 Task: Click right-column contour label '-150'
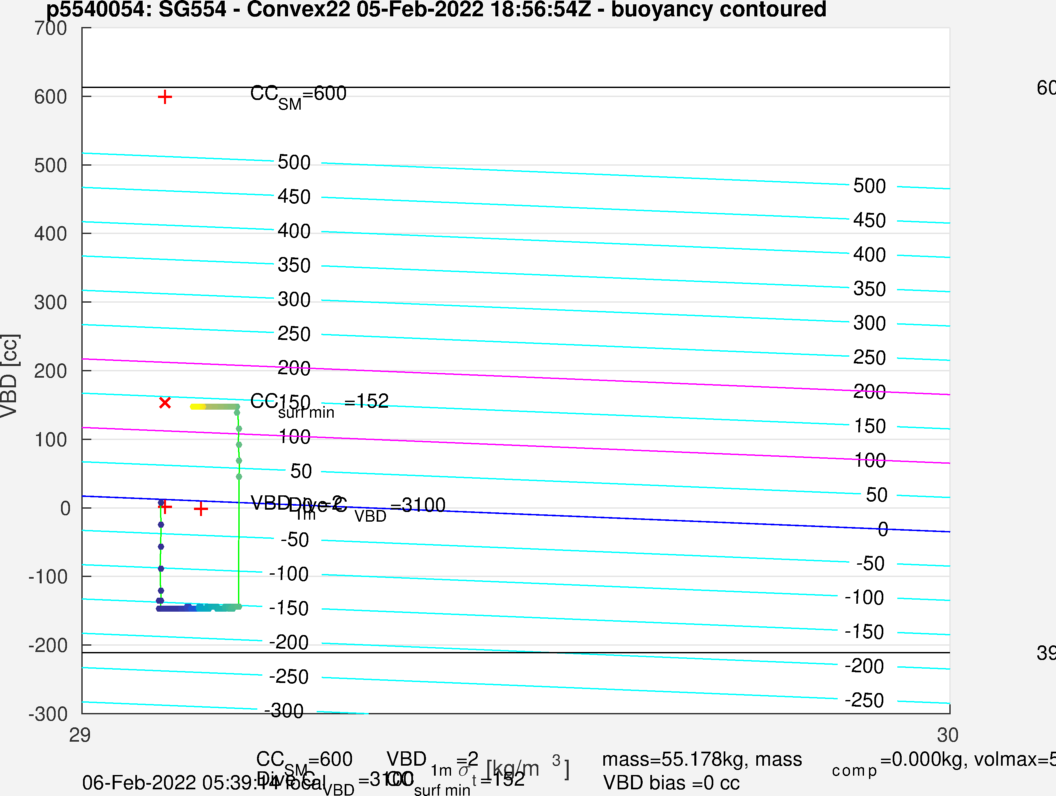(x=865, y=632)
